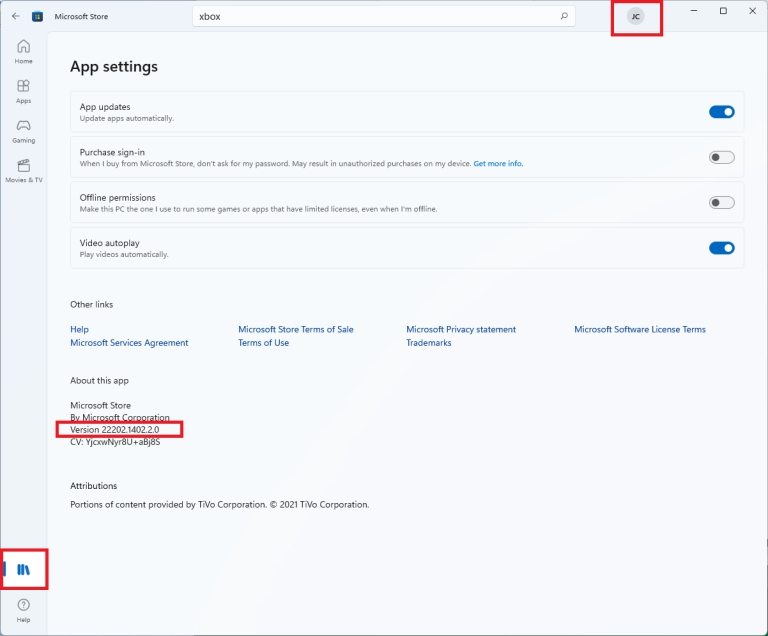Open the Help icon at sidebar bottom
This screenshot has height=636, width=768.
point(24,610)
